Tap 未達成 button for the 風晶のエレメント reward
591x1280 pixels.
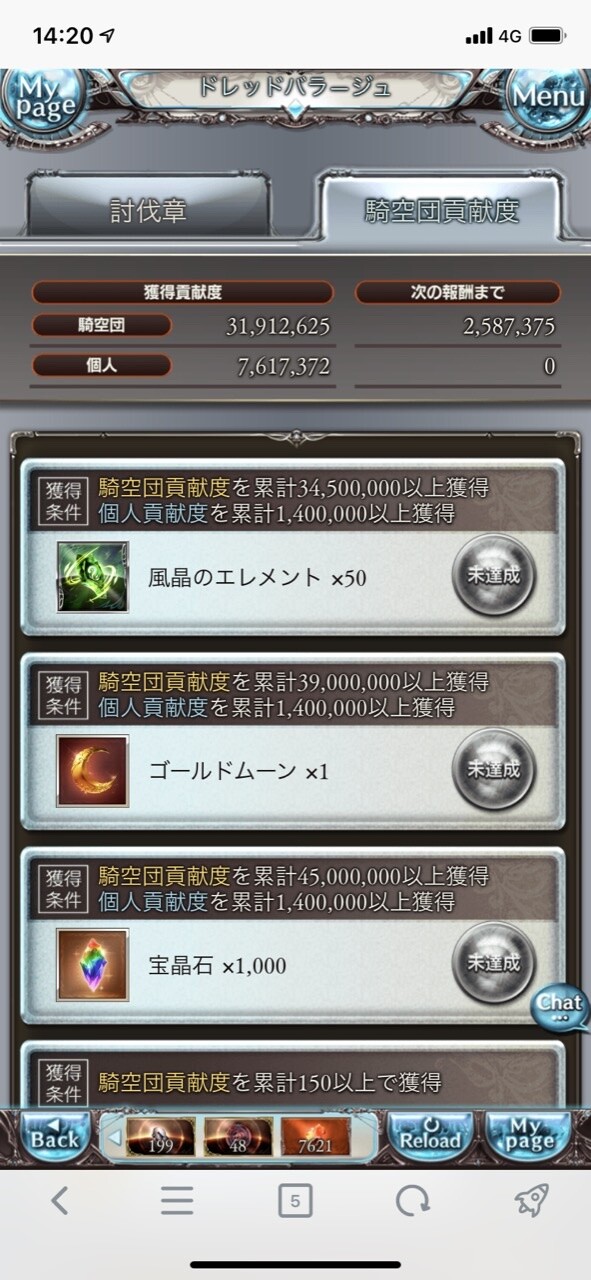click(493, 576)
